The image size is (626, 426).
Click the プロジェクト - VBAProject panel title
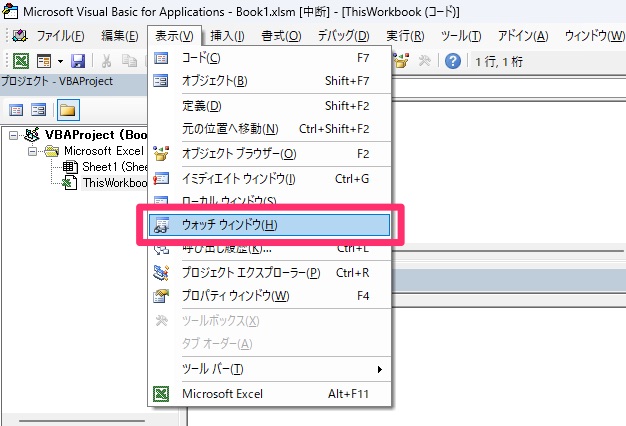tap(57, 81)
